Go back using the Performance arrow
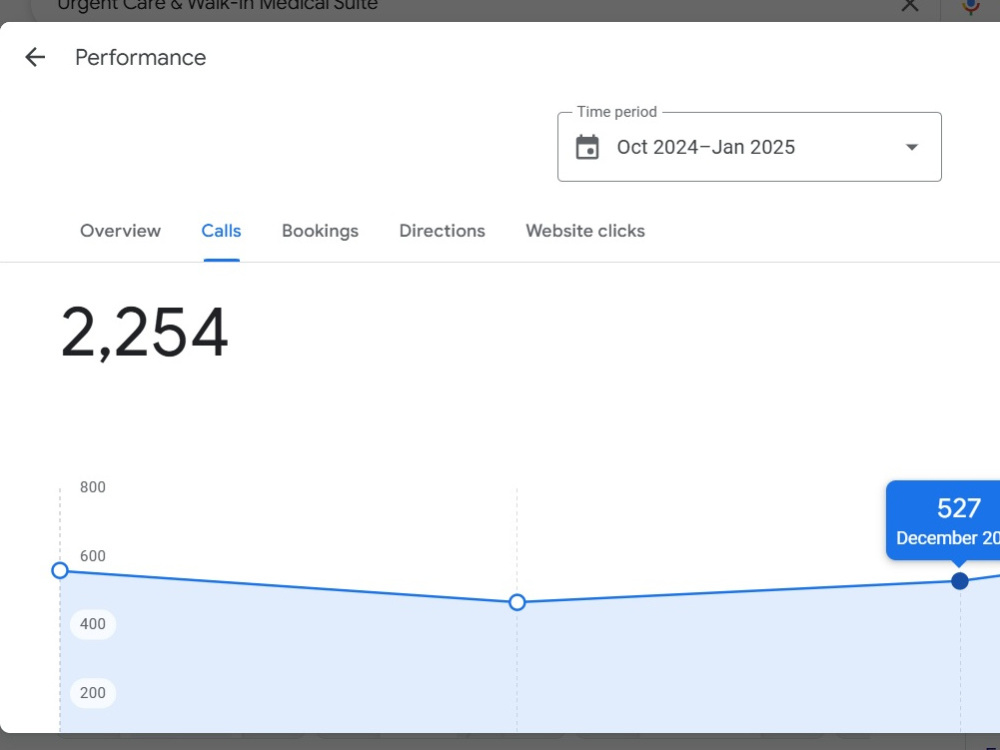This screenshot has width=1000, height=750. point(35,57)
